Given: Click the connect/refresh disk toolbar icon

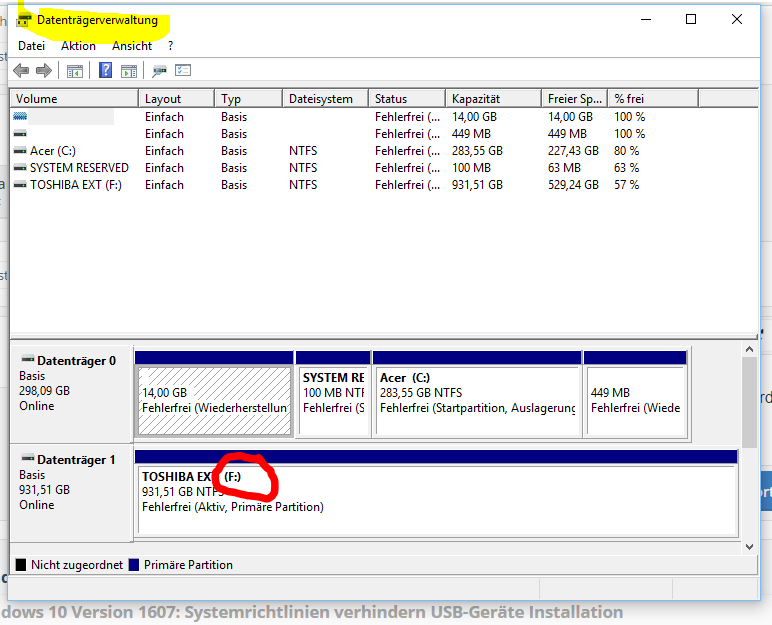Looking at the screenshot, I should pyautogui.click(x=159, y=71).
